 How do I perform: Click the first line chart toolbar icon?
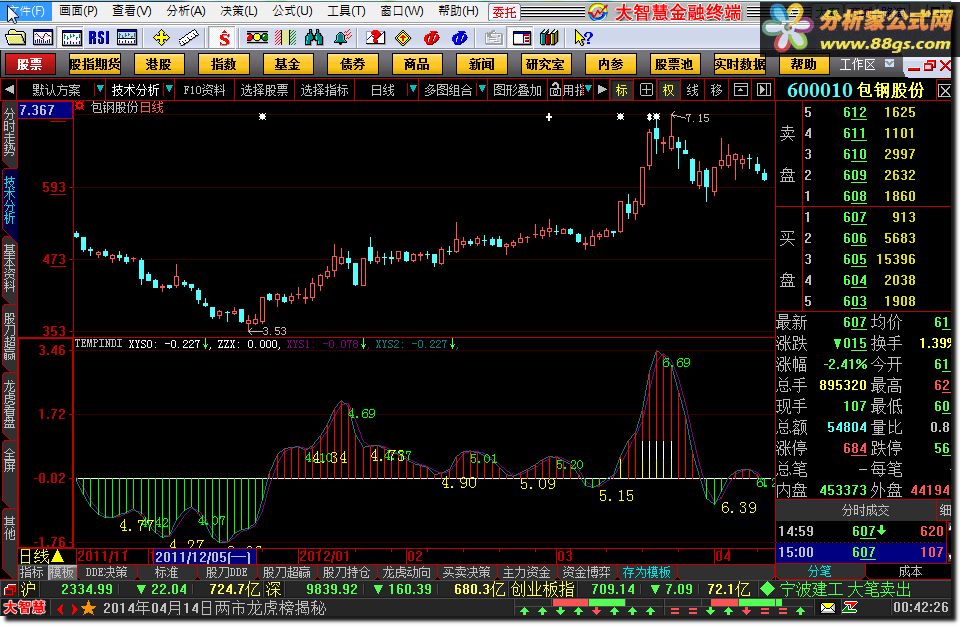(43, 38)
